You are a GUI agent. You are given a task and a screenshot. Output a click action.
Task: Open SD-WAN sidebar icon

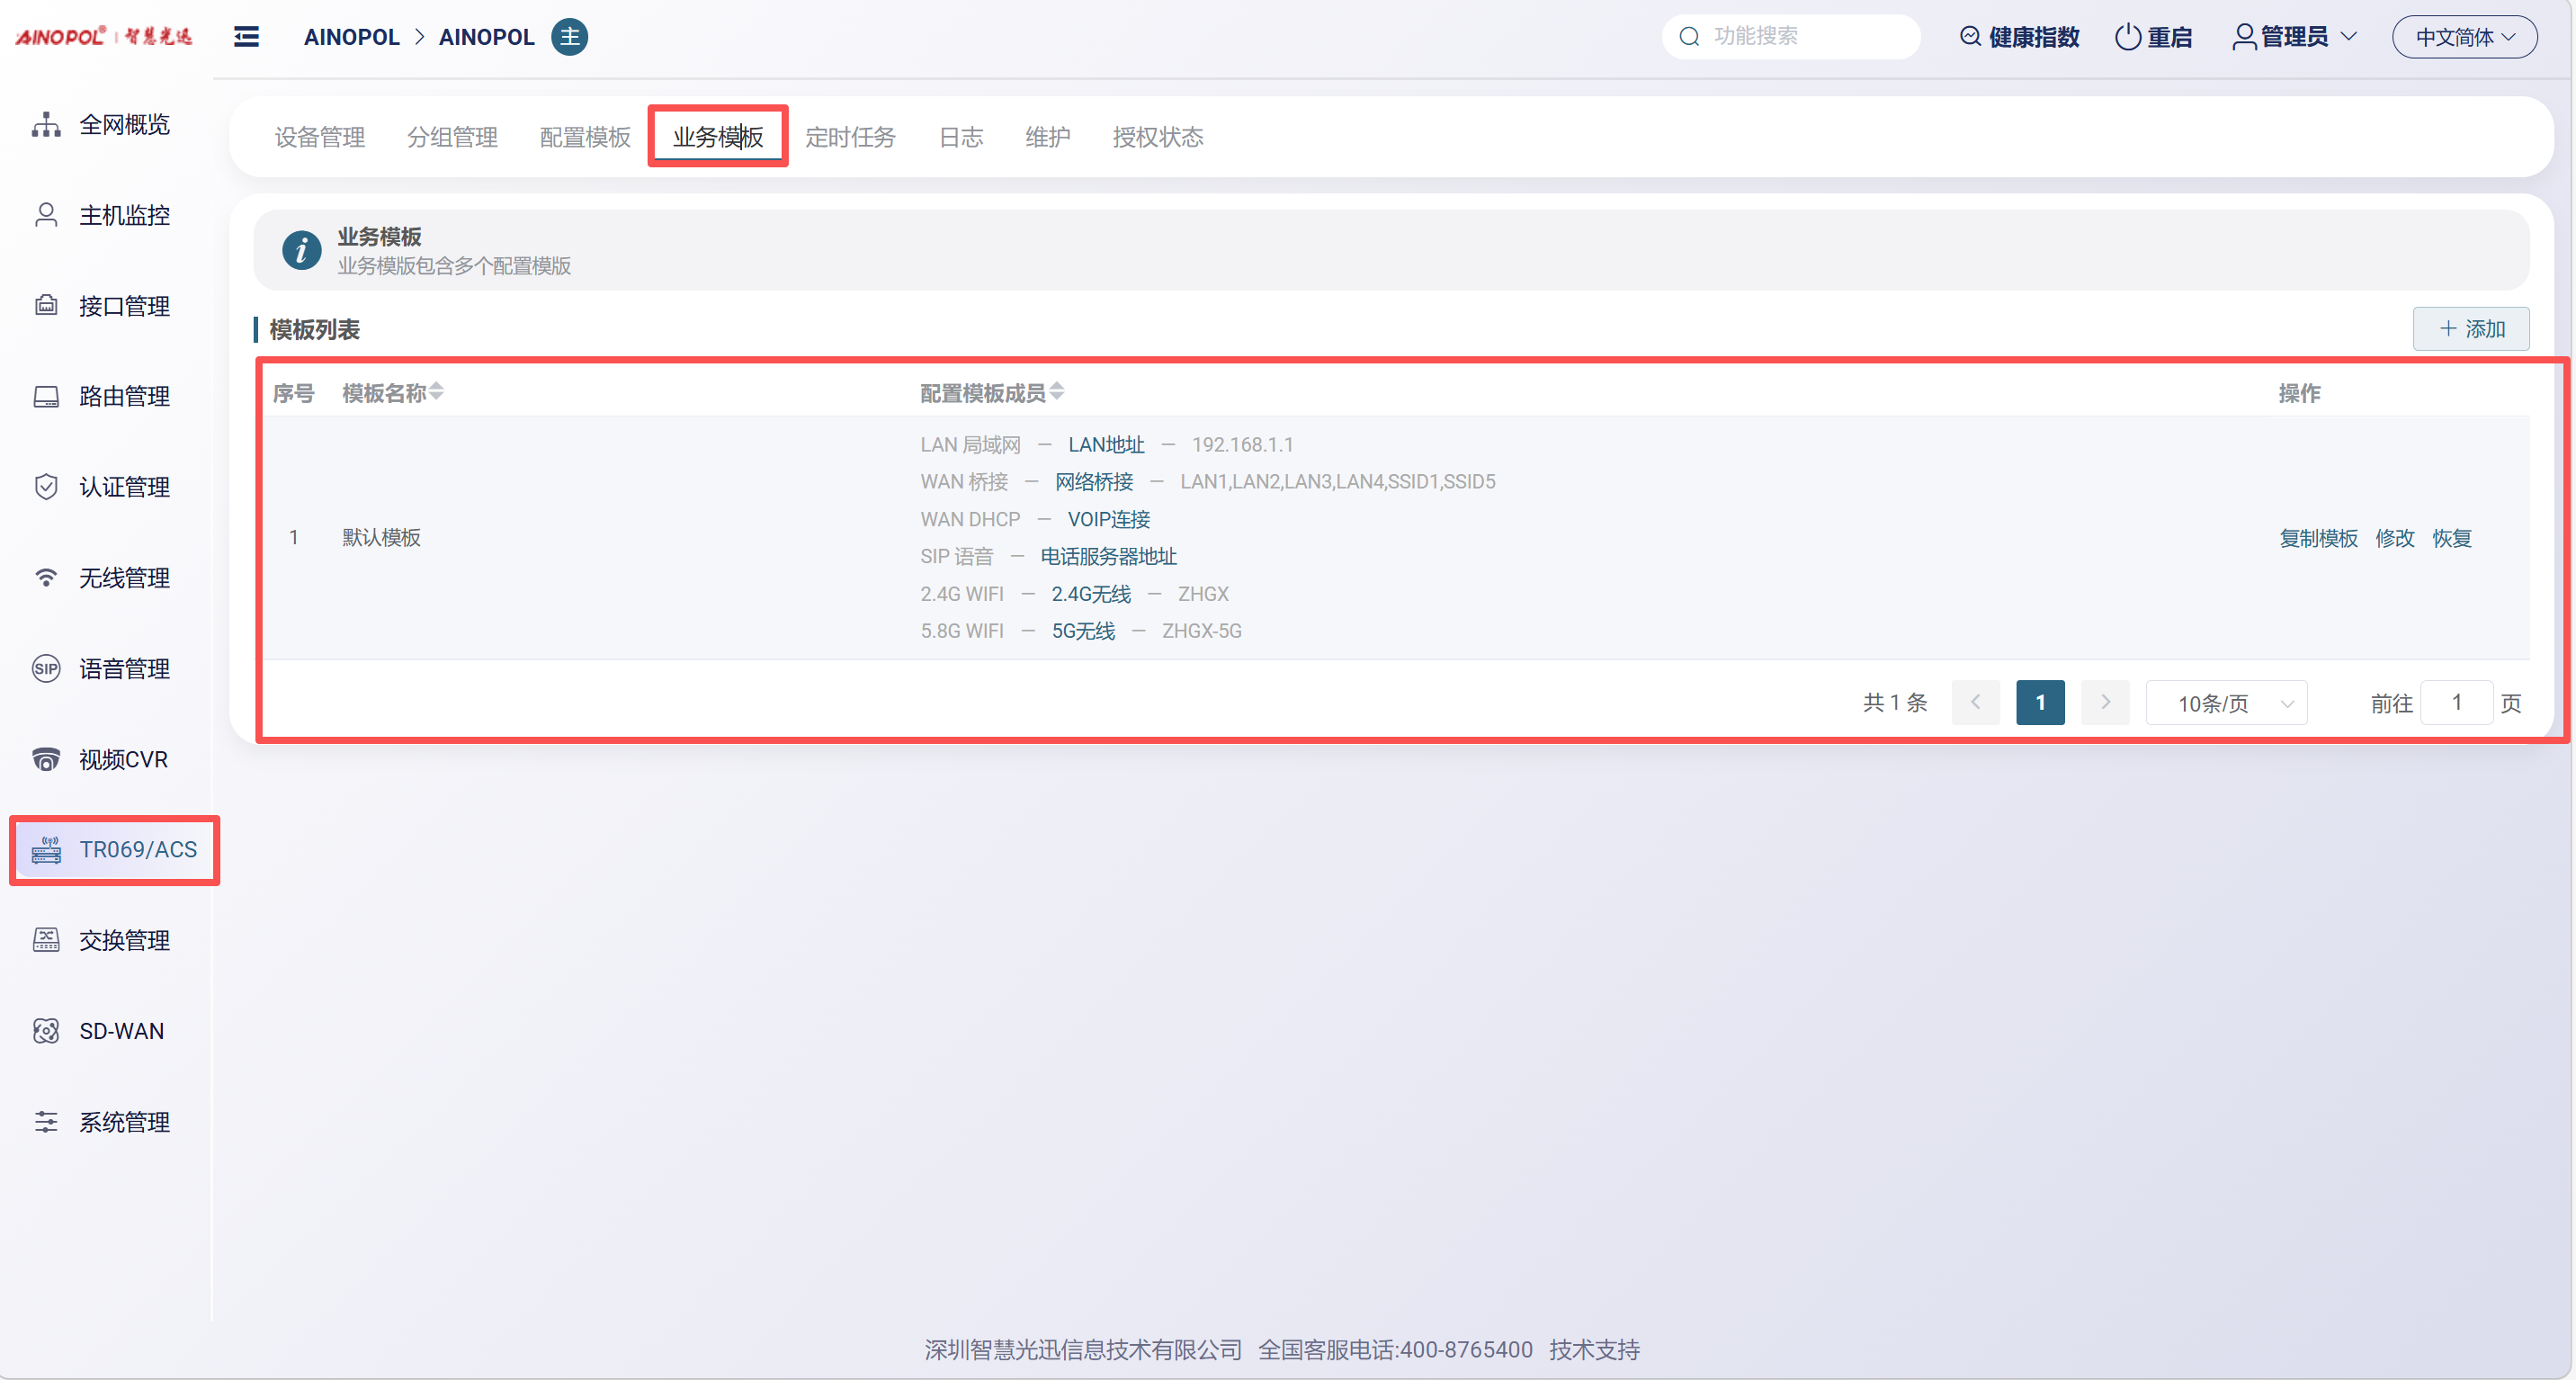point(46,1031)
